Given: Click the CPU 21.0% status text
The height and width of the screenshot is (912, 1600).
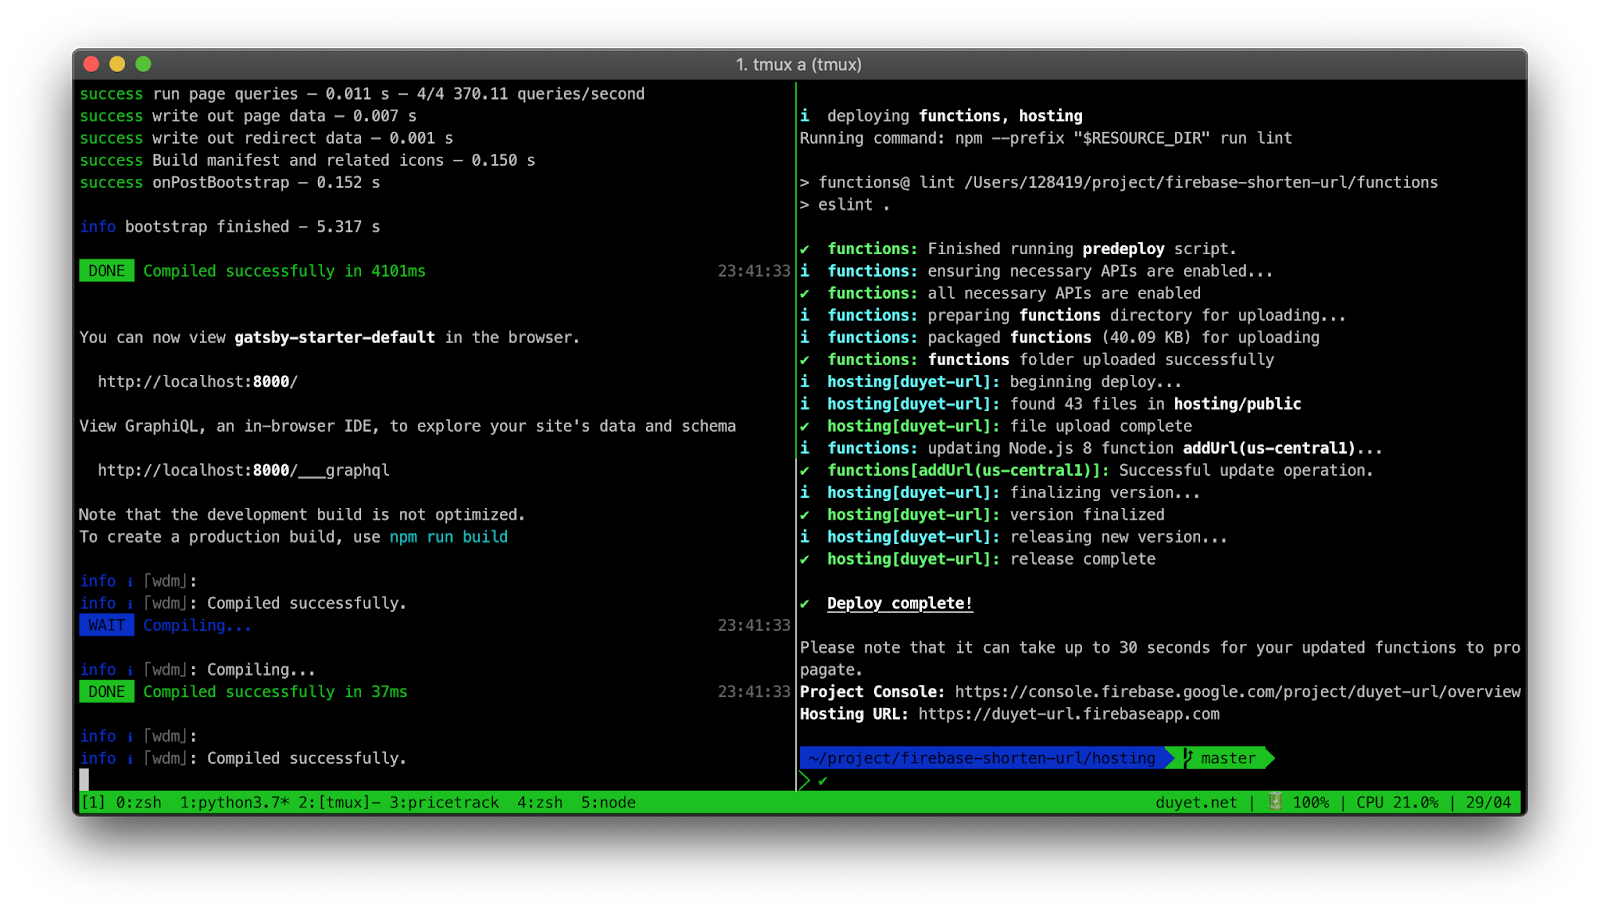Looking at the screenshot, I should point(1397,802).
